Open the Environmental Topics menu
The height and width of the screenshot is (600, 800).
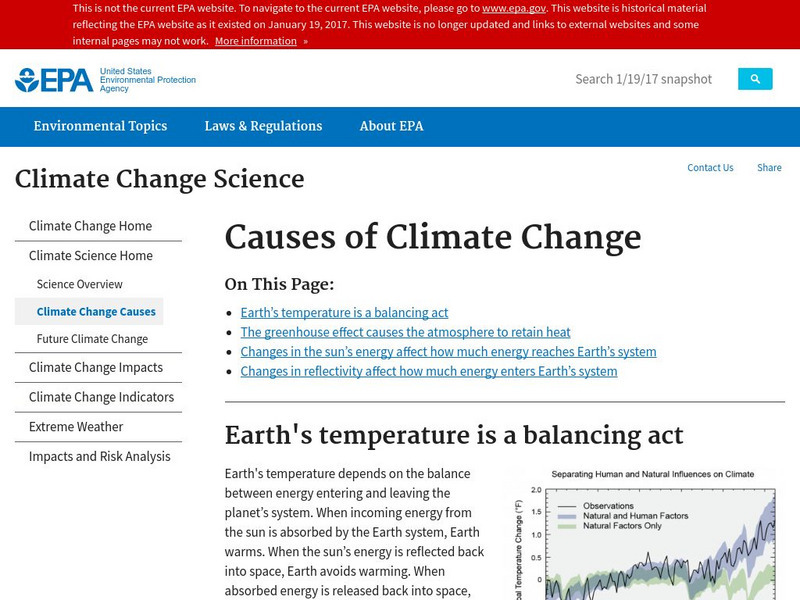100,126
